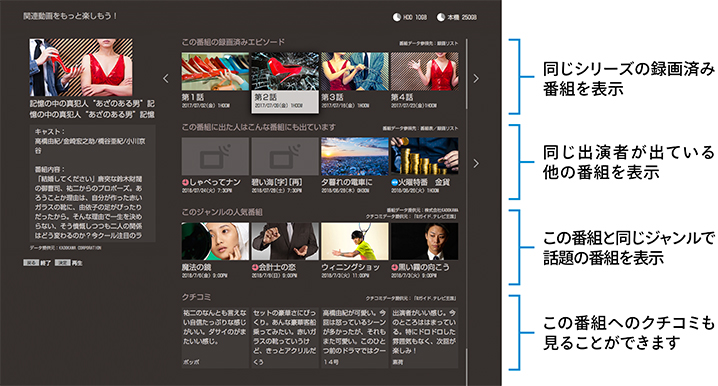Screen dimensions: 718x386
Task: Click the vertical scrollbar at right edge
Action: tap(467, 211)
